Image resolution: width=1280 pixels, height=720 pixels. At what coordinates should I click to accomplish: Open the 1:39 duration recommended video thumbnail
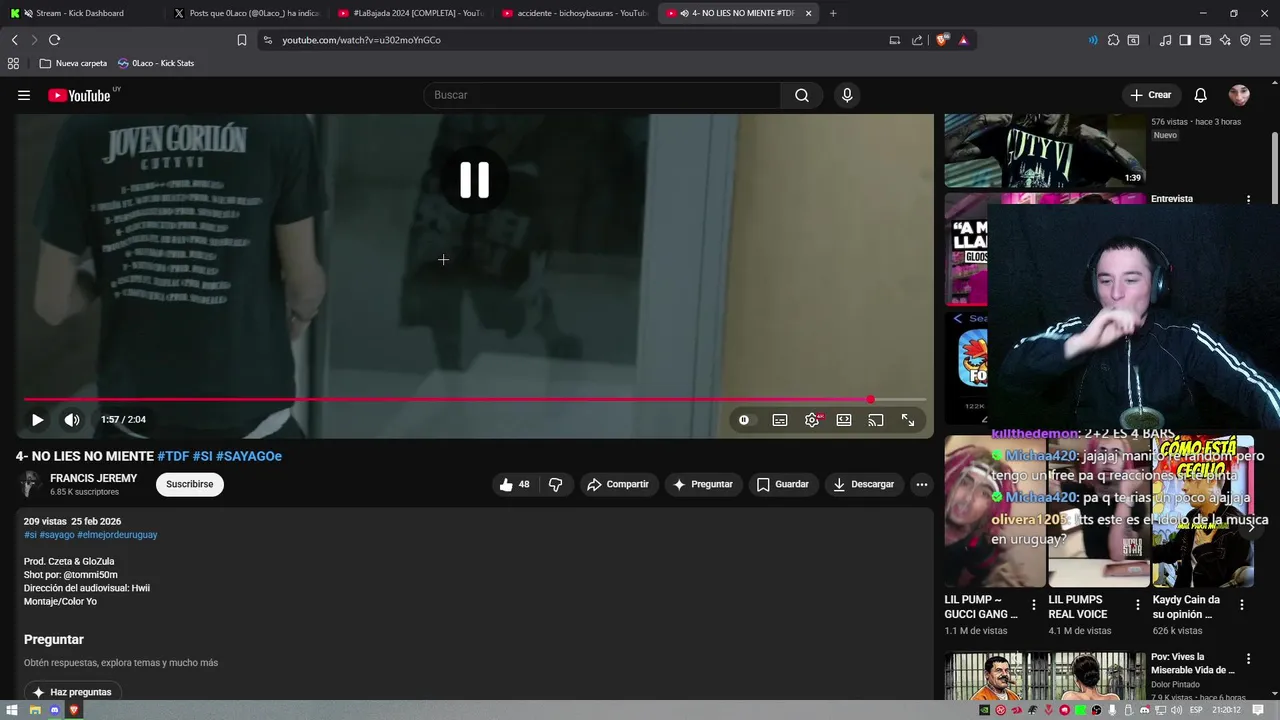tap(1045, 151)
